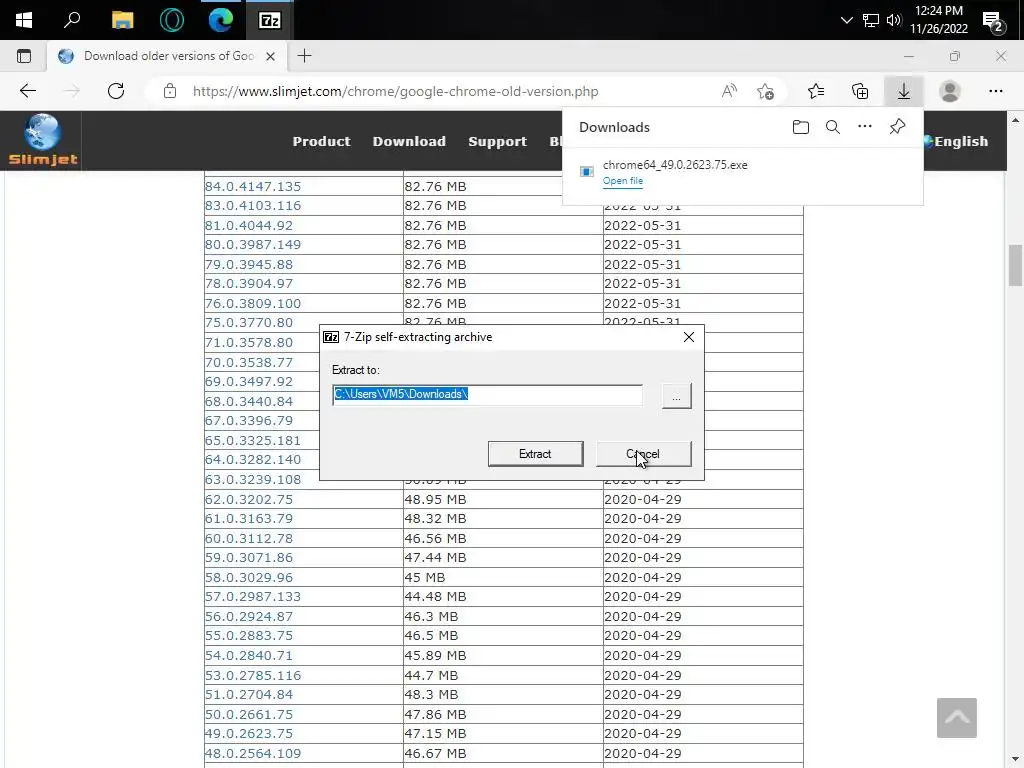Open version link 58.0.3029.96
Image resolution: width=1024 pixels, height=768 pixels.
[249, 577]
